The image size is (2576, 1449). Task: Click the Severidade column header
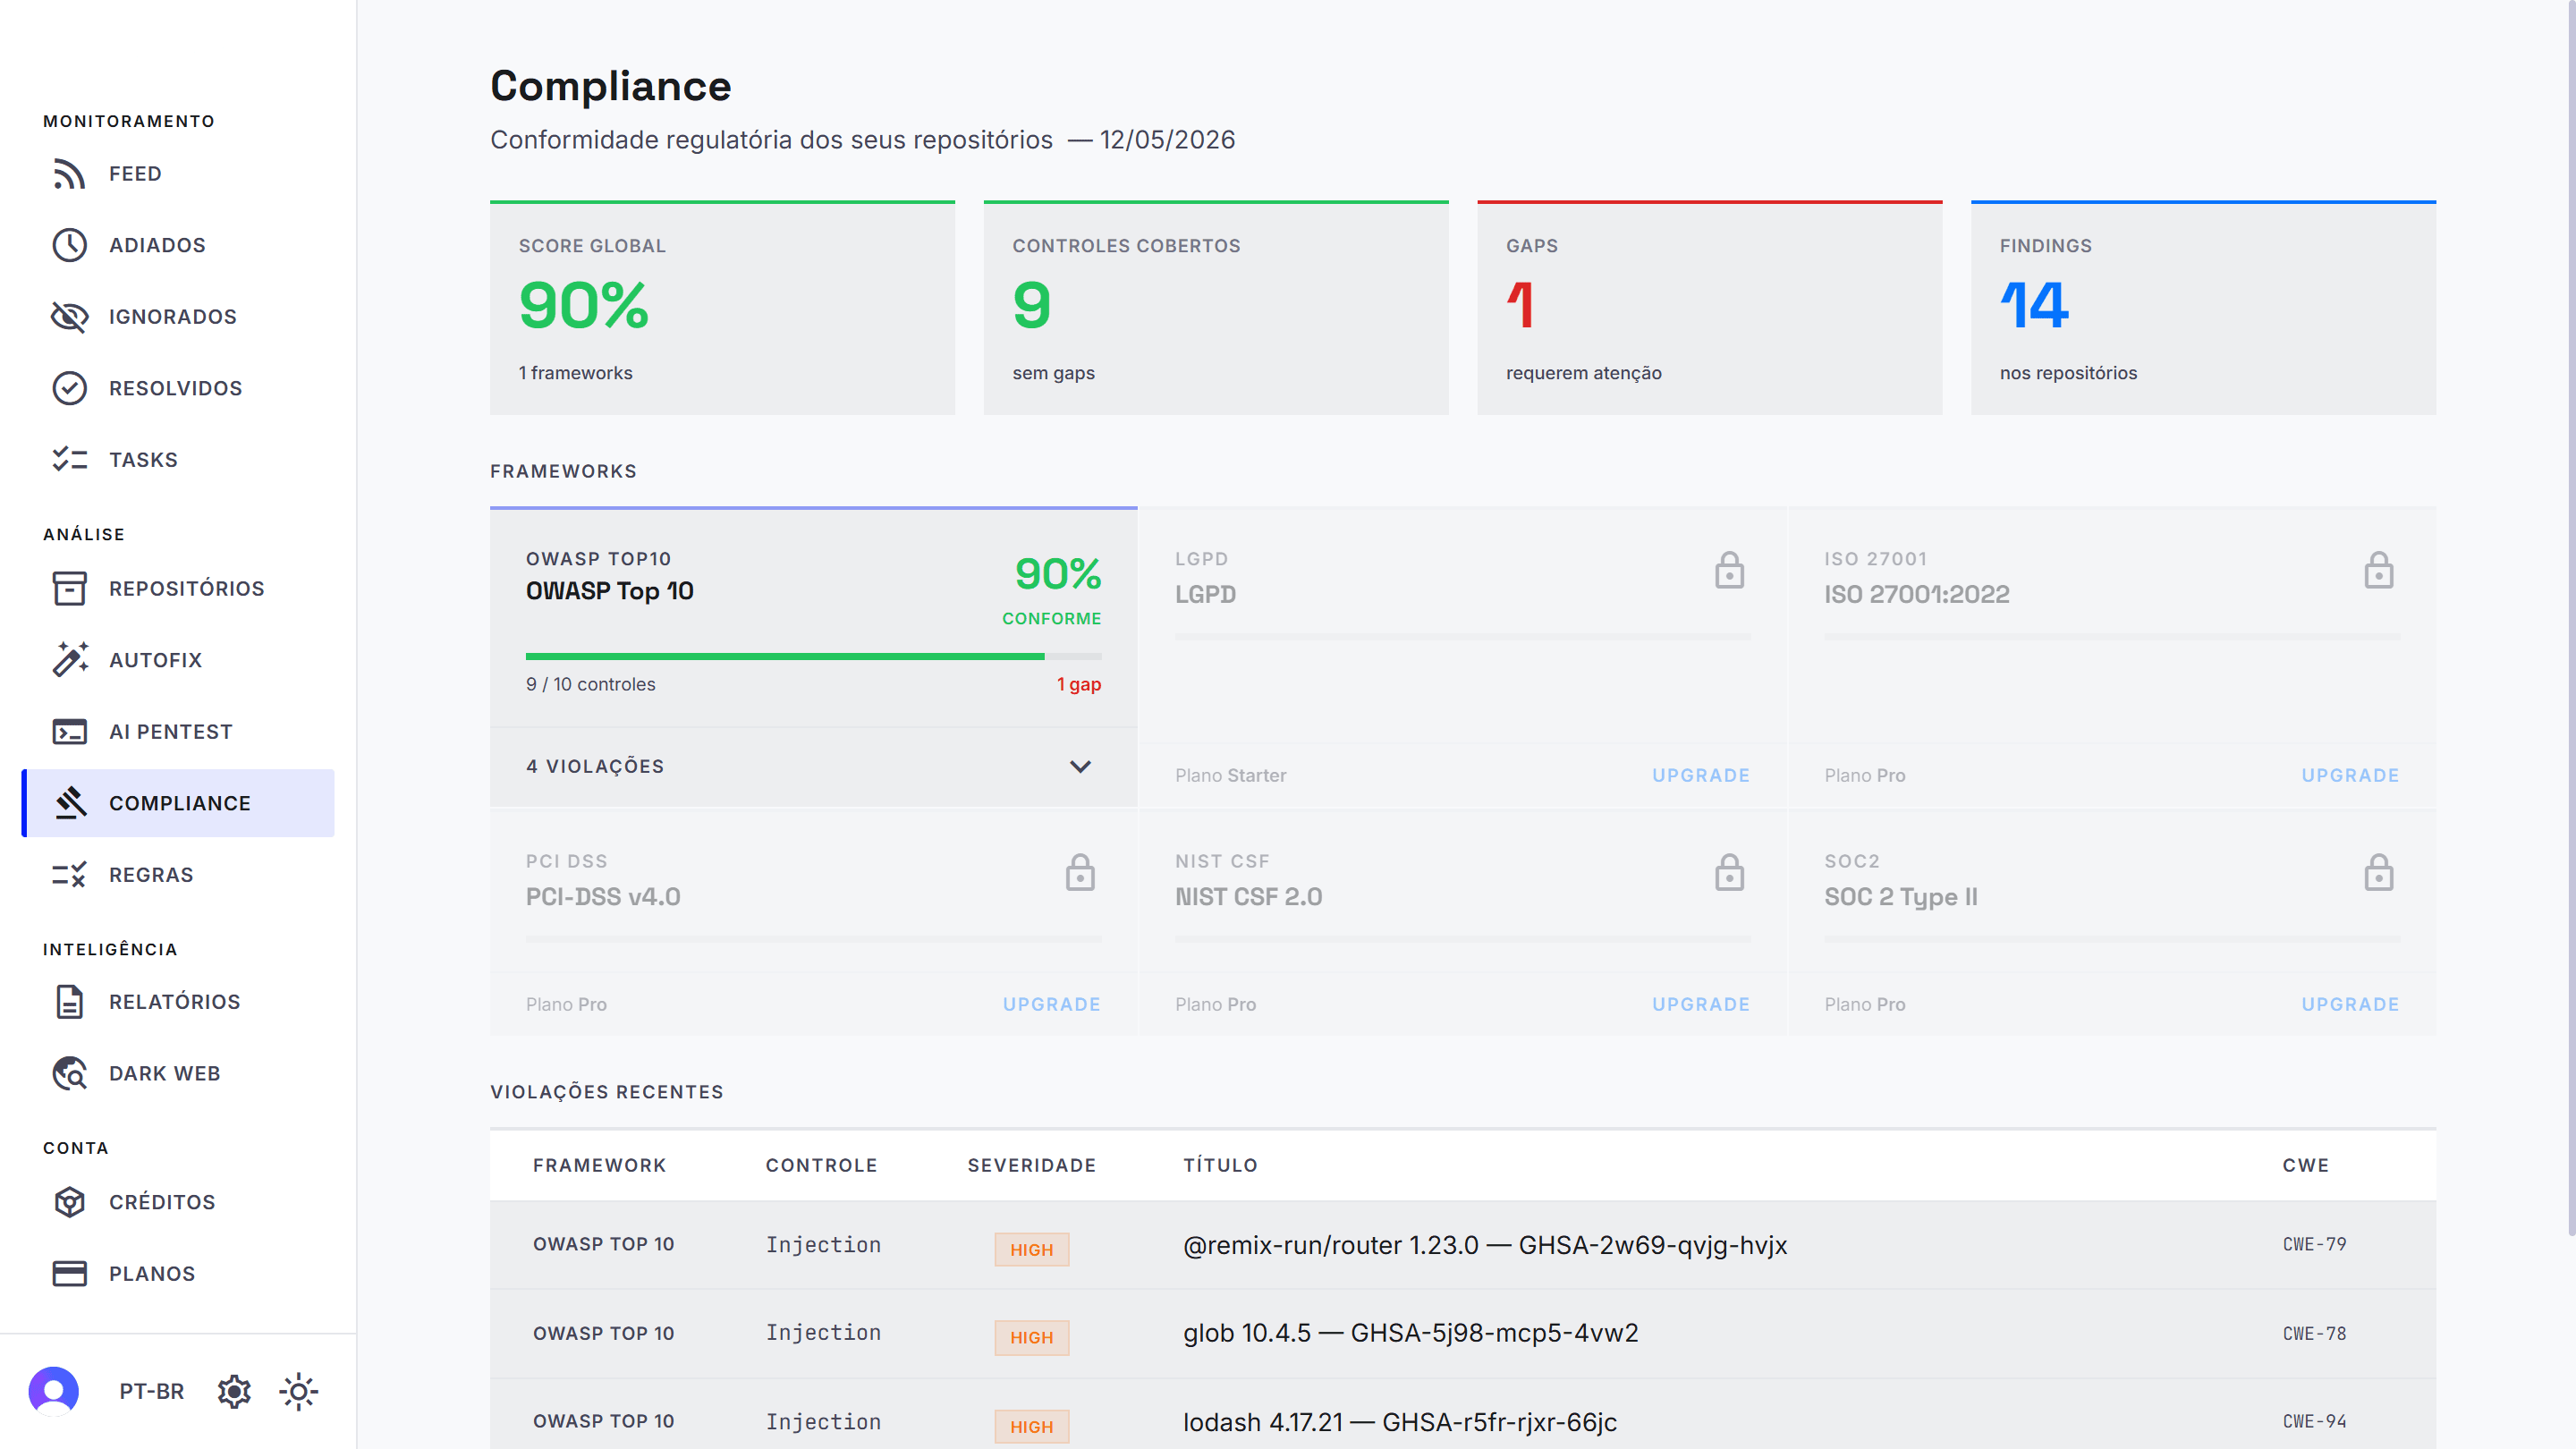pos(1031,1165)
